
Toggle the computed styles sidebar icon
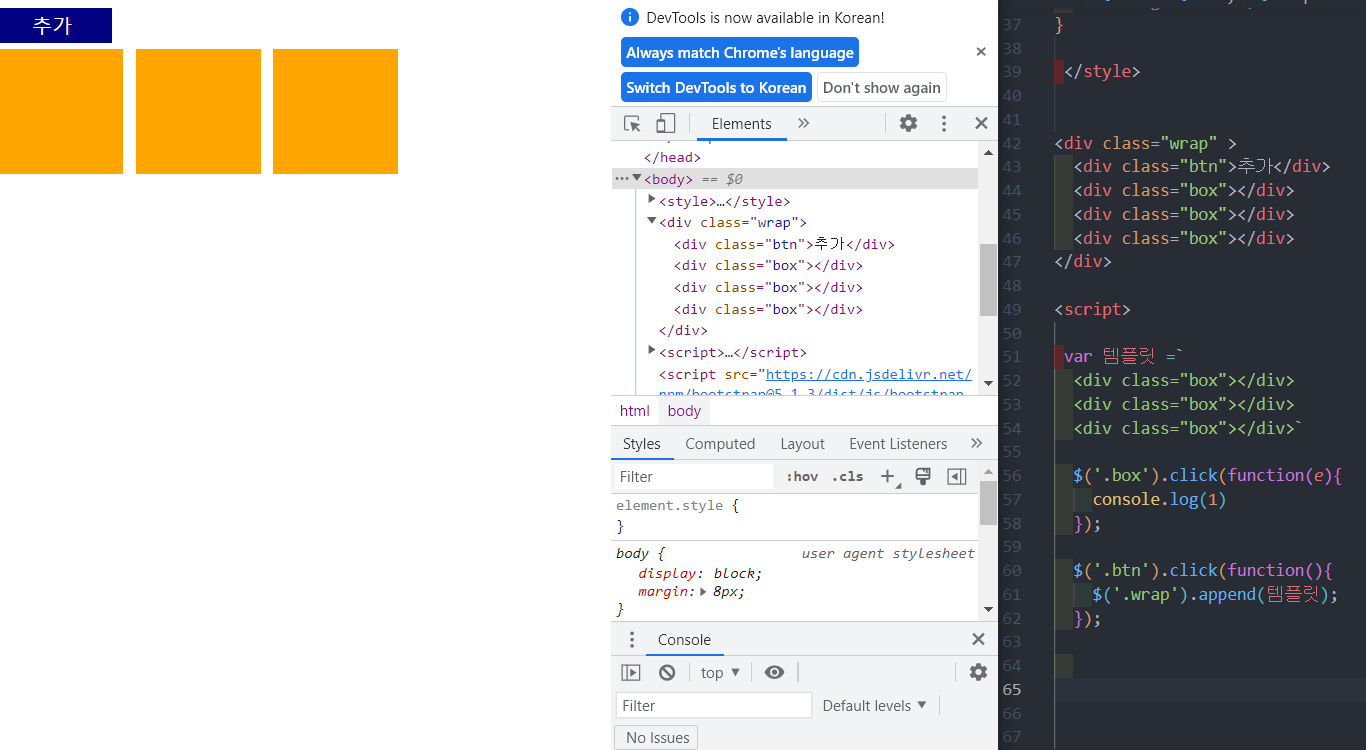point(957,477)
